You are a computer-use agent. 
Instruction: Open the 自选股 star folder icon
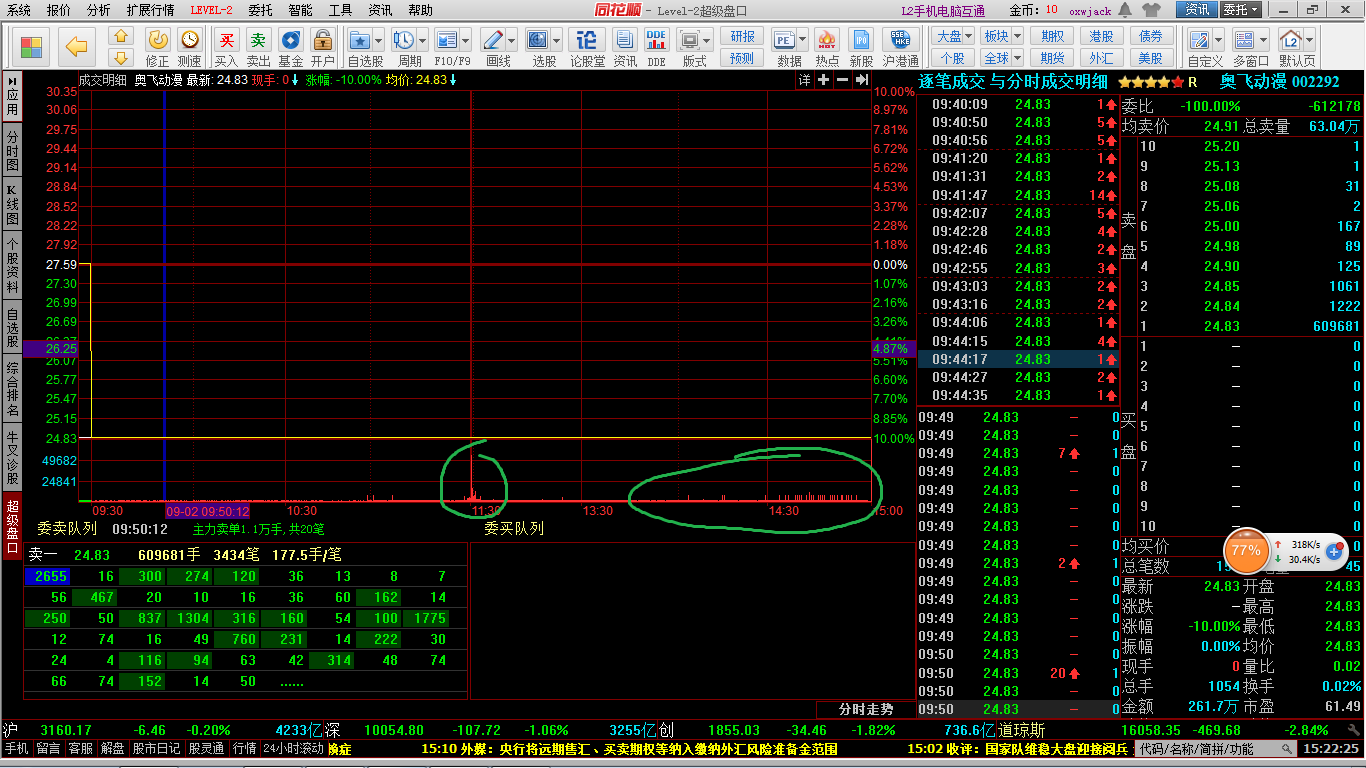pyautogui.click(x=361, y=40)
